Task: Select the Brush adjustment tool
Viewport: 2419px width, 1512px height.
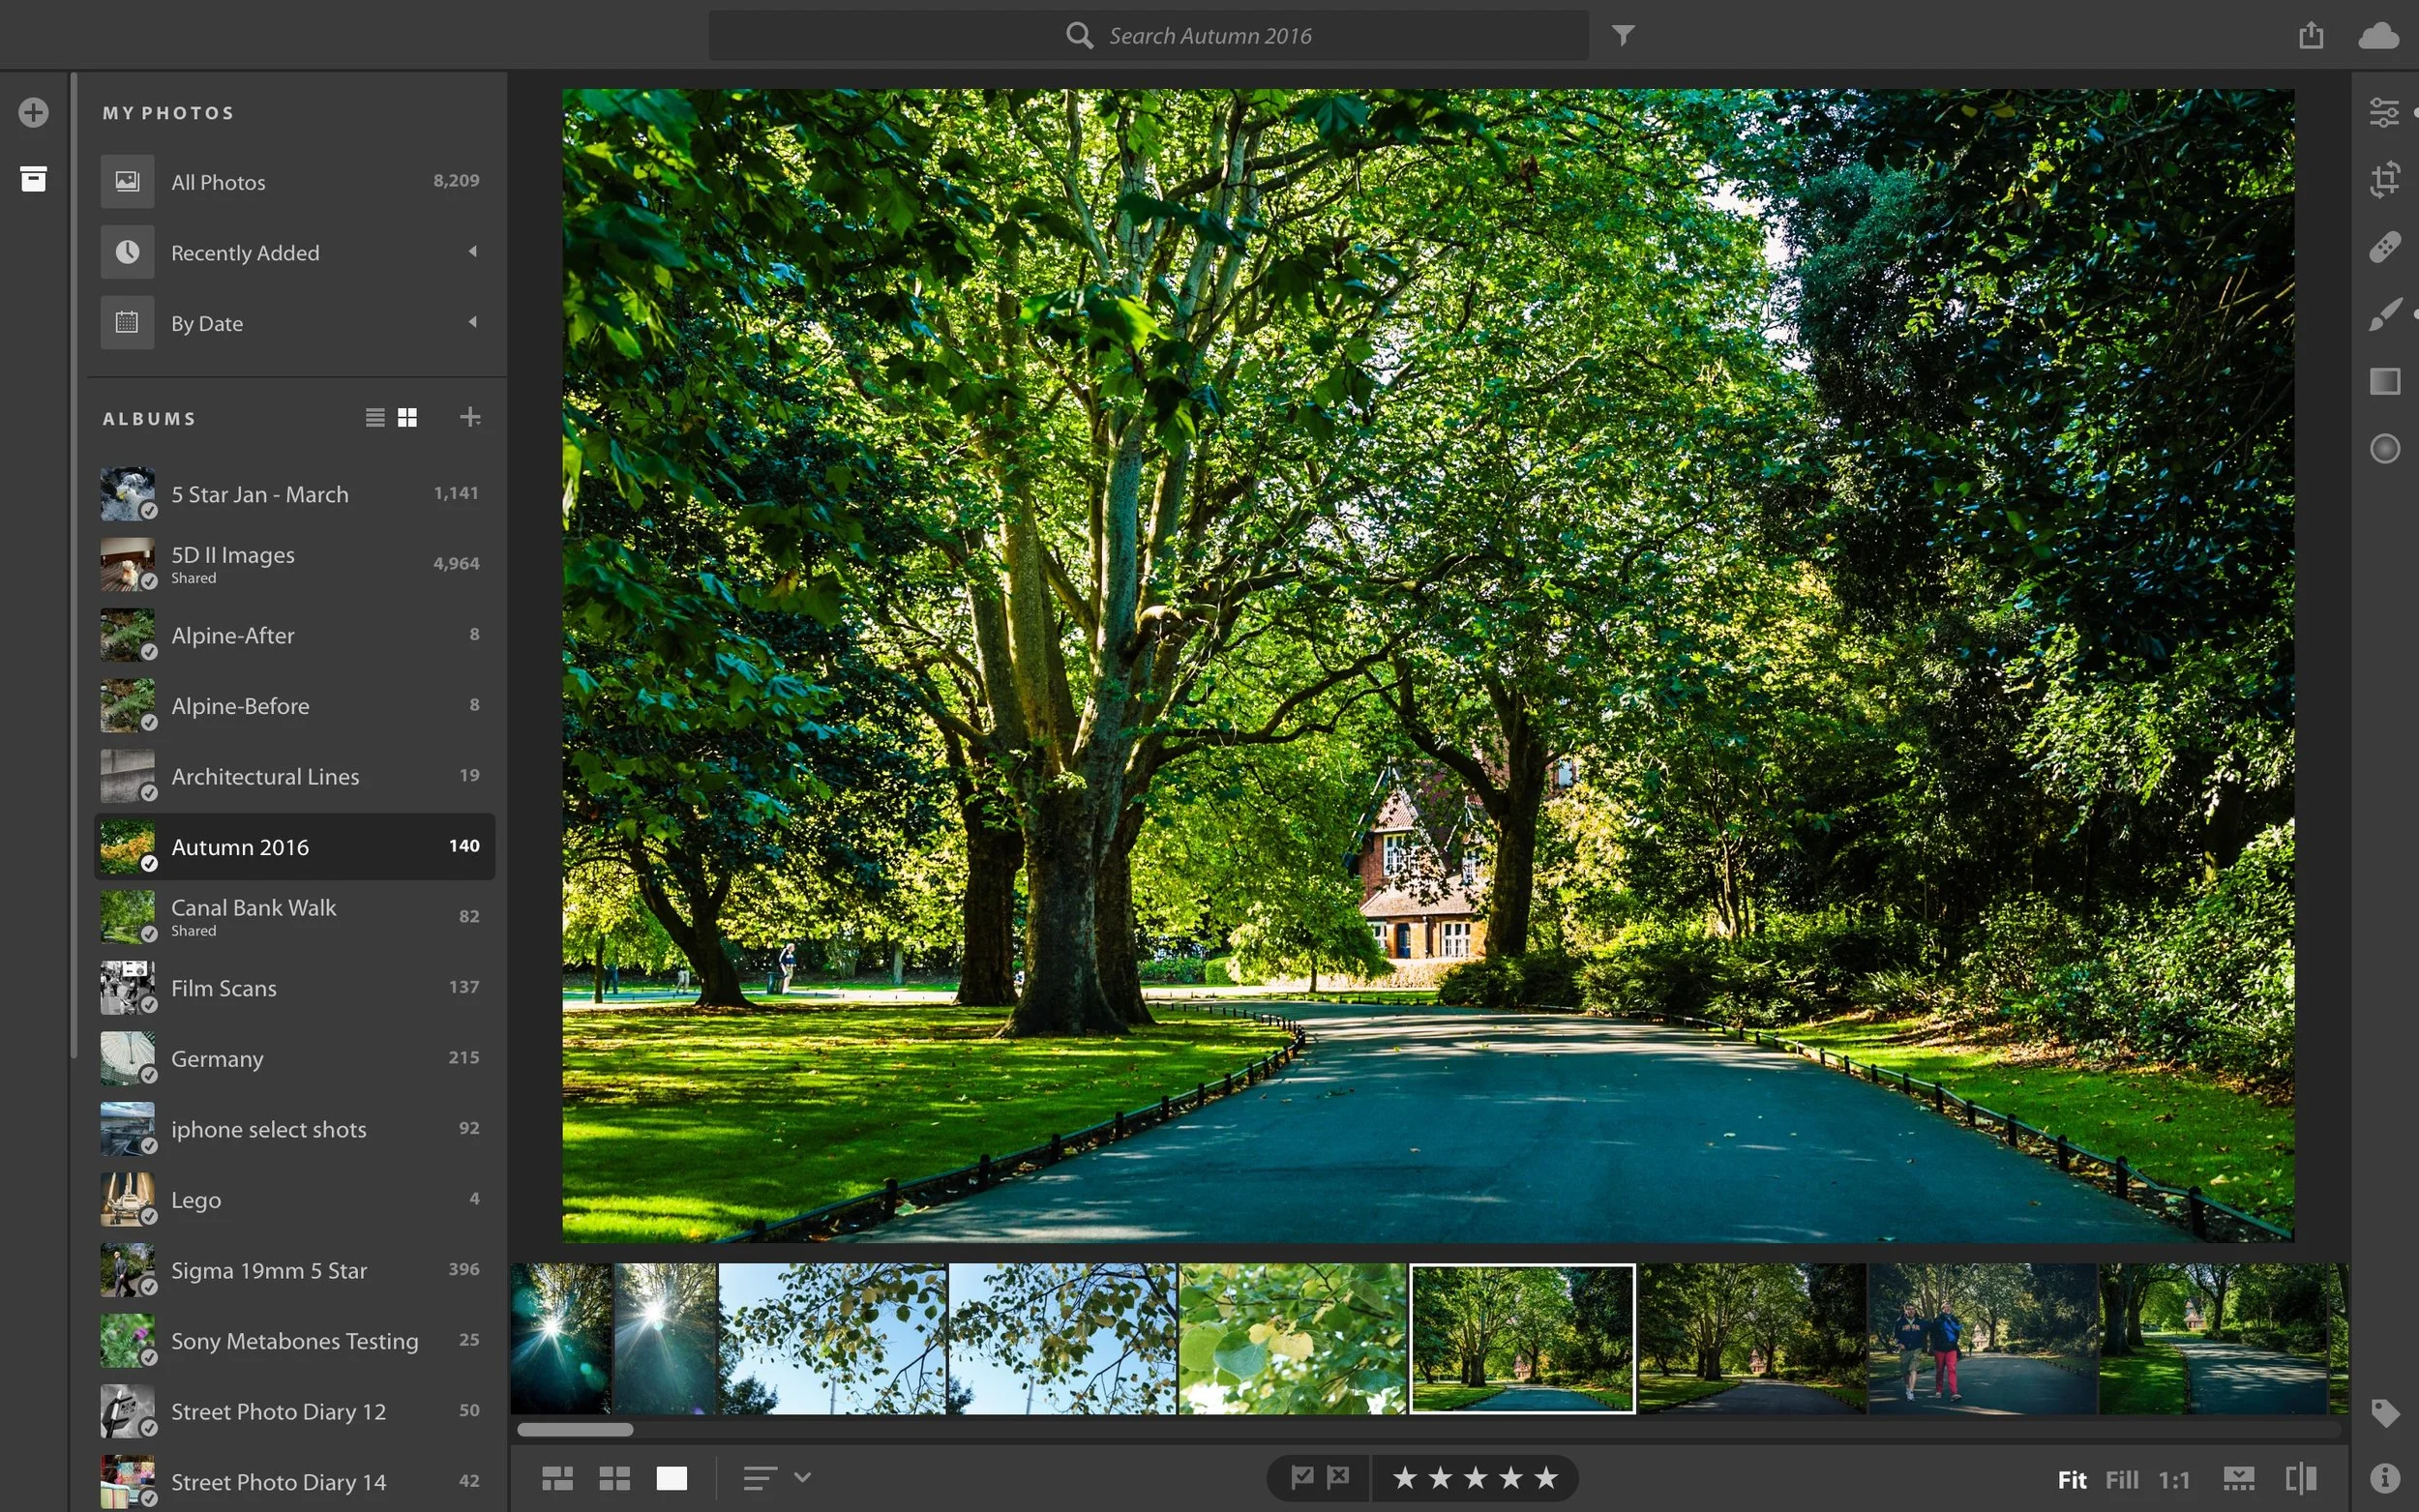Action: tap(2384, 314)
